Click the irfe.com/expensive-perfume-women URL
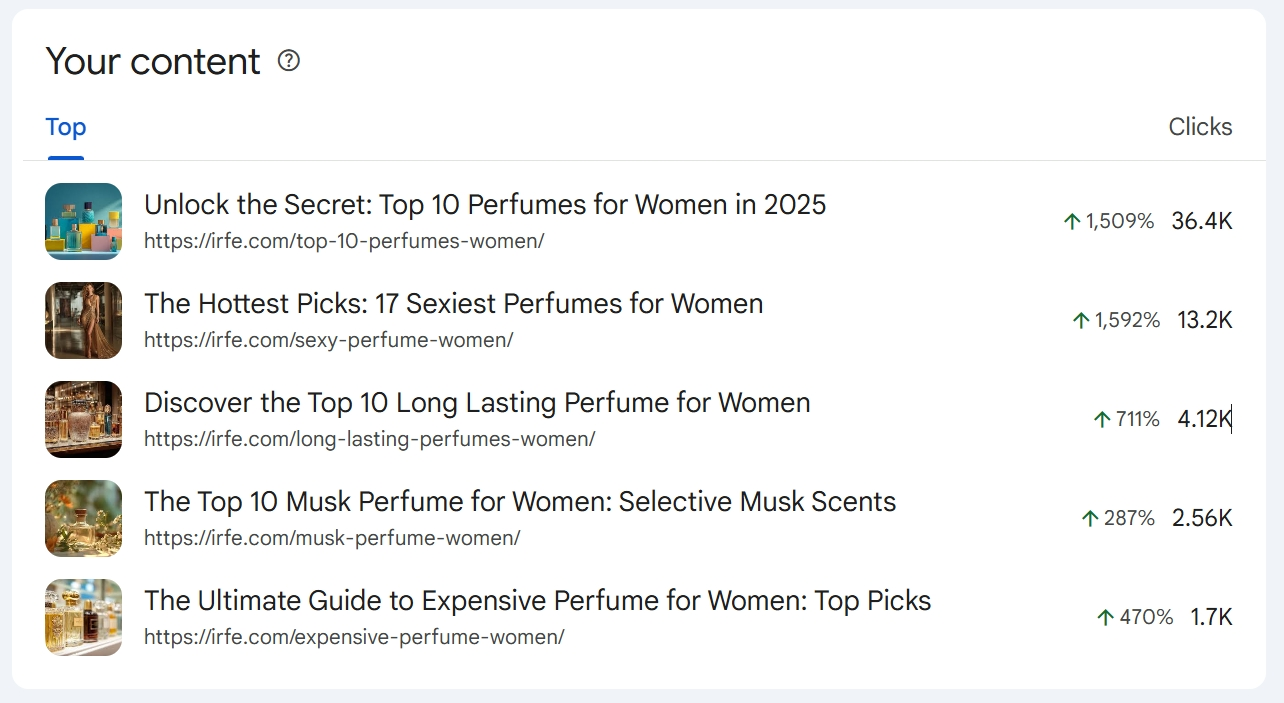Viewport: 1284px width, 703px height. pyautogui.click(x=354, y=637)
